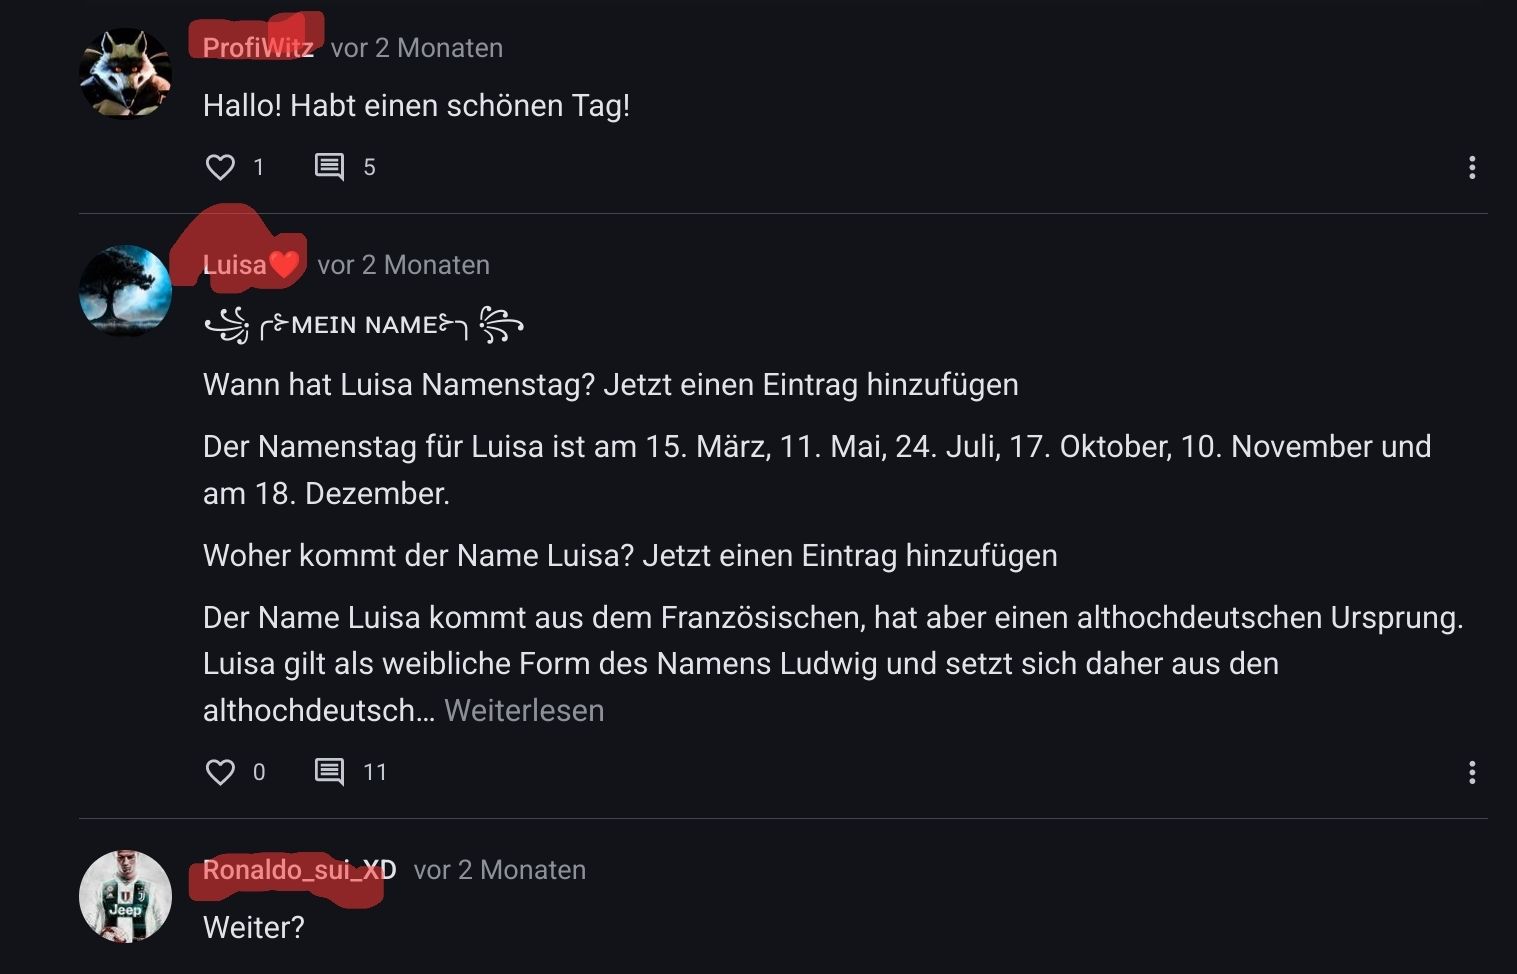The width and height of the screenshot is (1517, 974).
Task: Click the reply count 5 on ProfiWitz's comment
Action: coord(369,168)
